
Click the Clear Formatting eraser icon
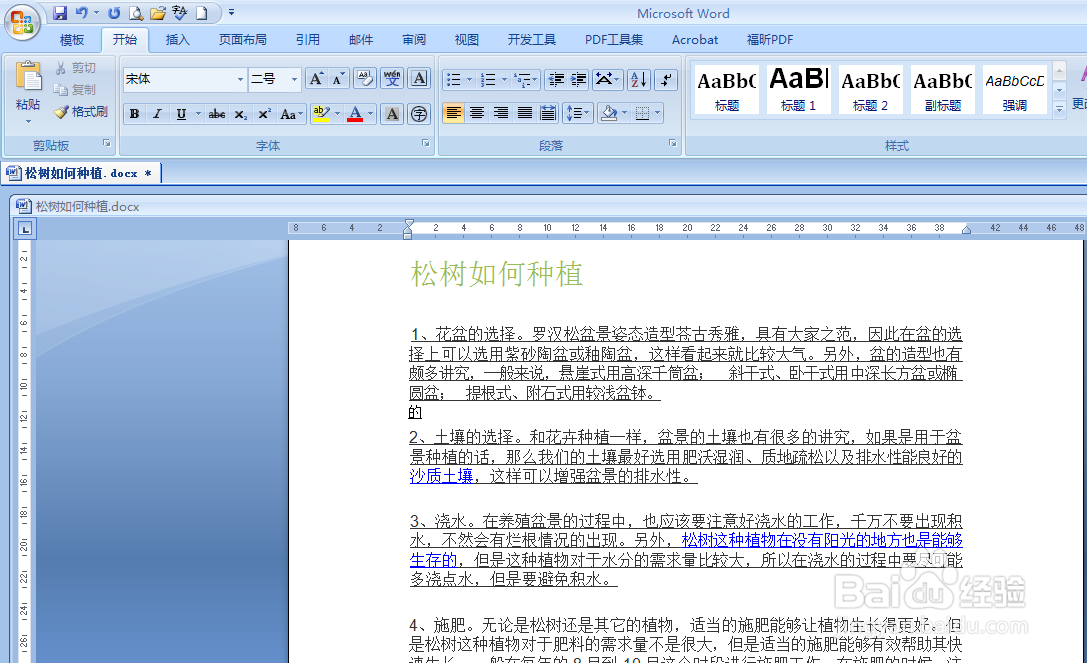tap(364, 78)
